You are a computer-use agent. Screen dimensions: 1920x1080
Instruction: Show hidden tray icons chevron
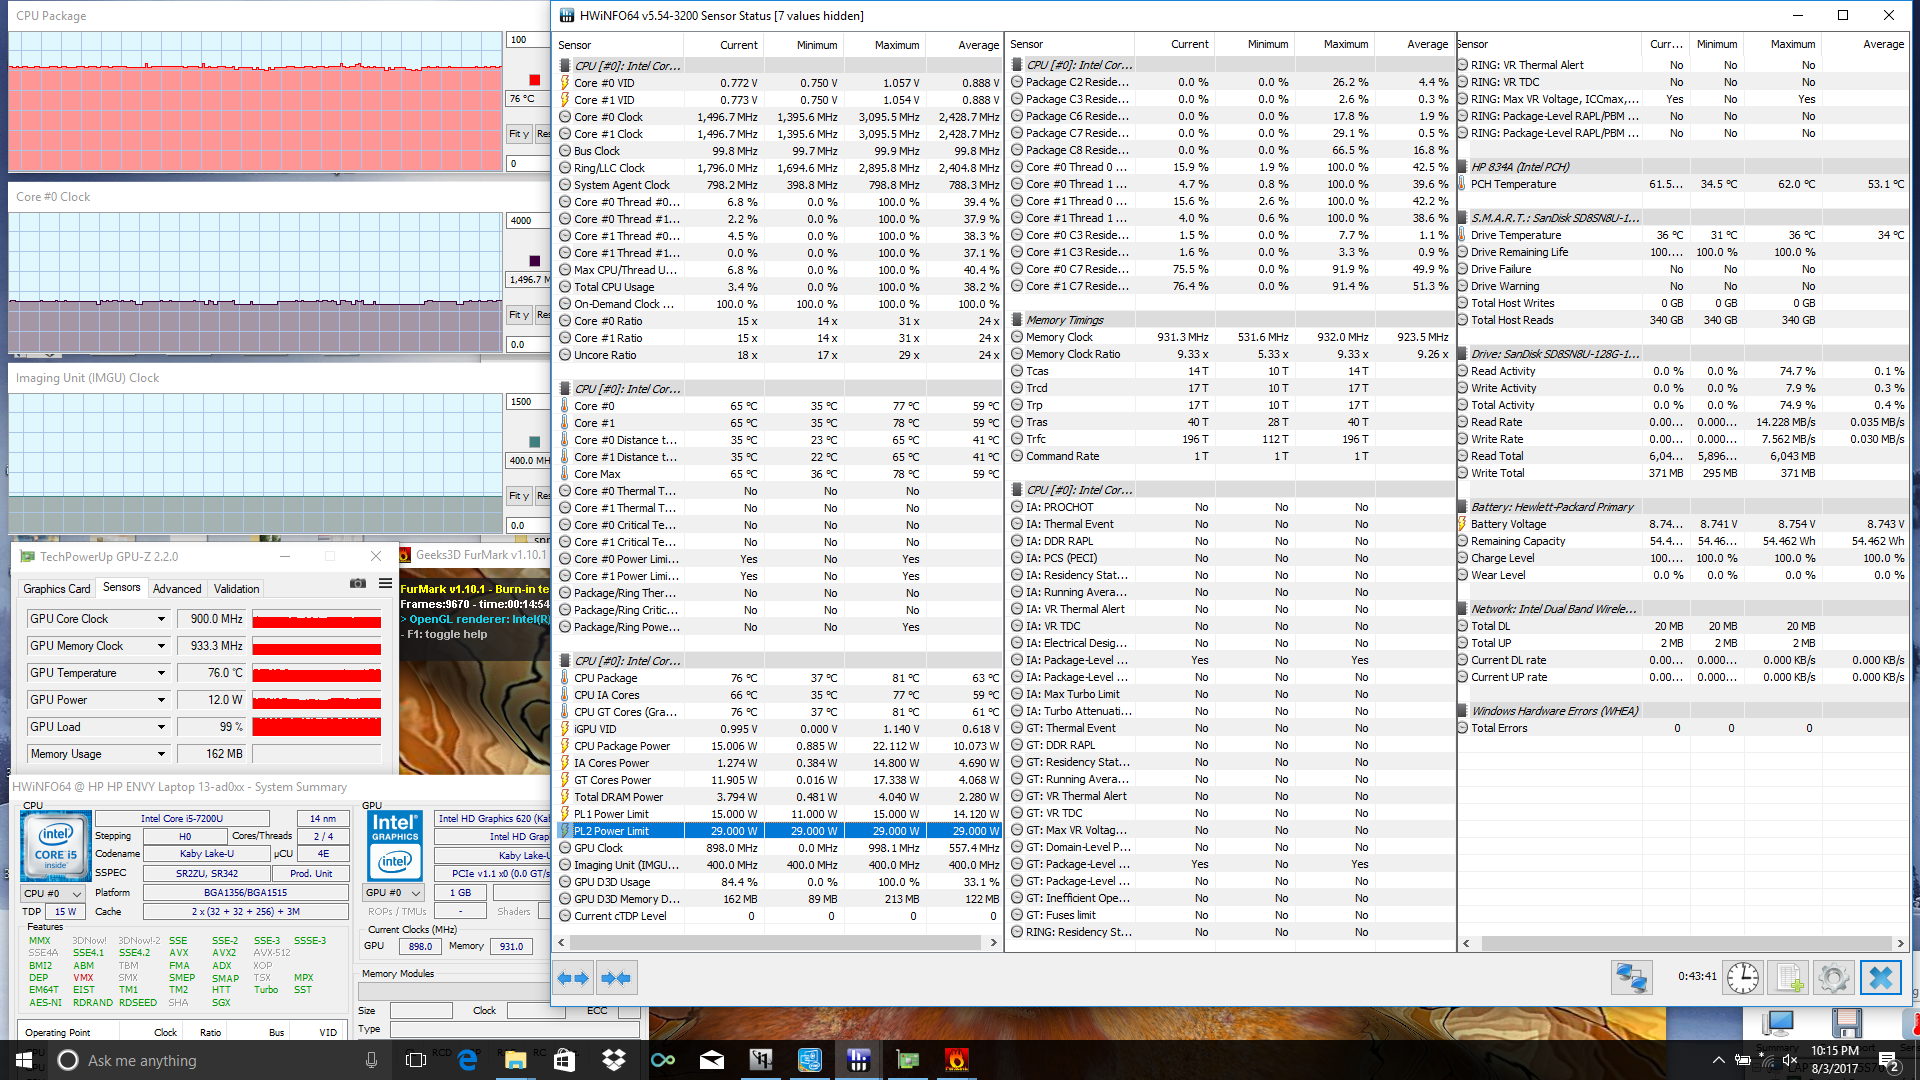(x=1718, y=1060)
